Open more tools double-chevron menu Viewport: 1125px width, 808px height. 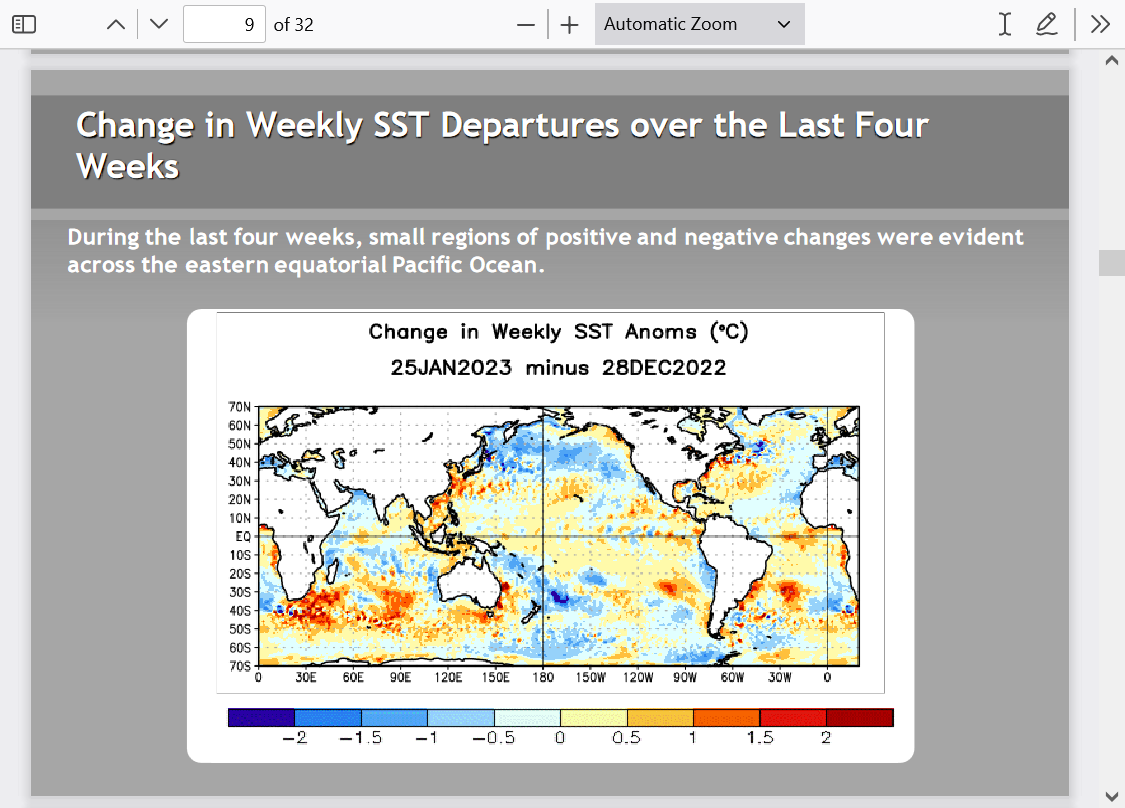coord(1100,24)
